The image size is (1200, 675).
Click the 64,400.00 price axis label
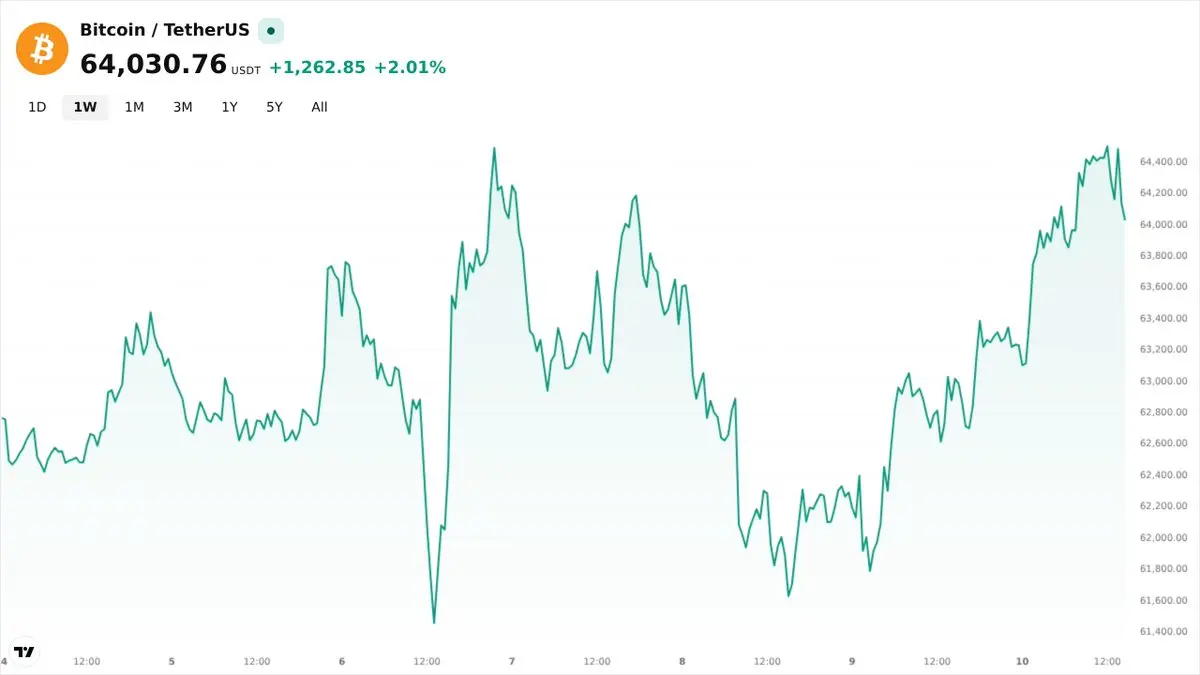click(1163, 161)
